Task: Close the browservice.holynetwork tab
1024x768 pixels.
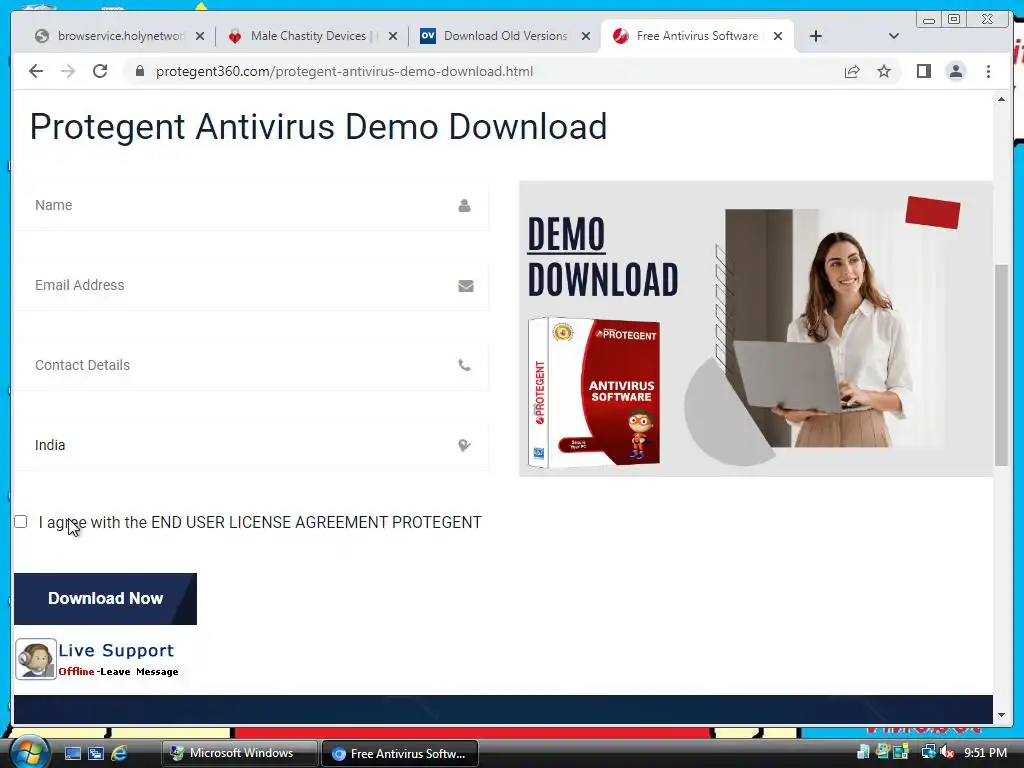Action: click(x=200, y=36)
